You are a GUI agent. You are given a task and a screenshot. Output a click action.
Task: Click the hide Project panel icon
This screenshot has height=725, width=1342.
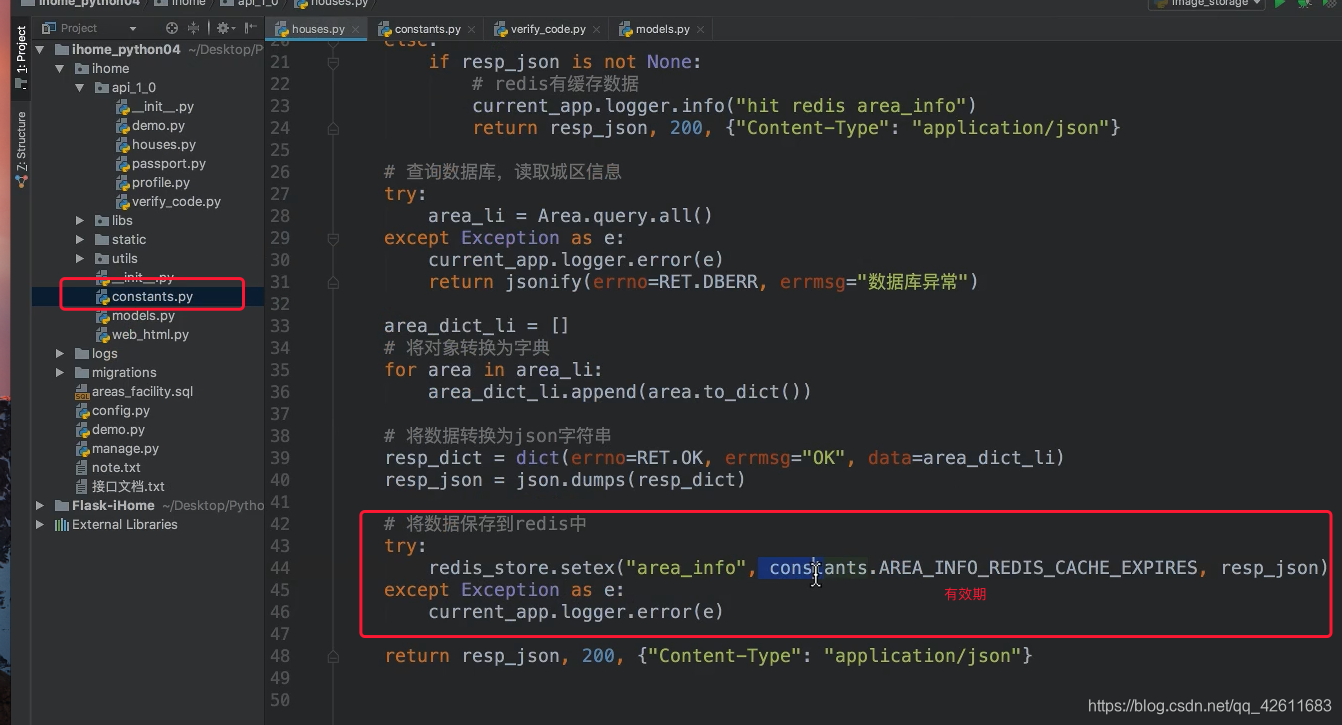click(250, 28)
